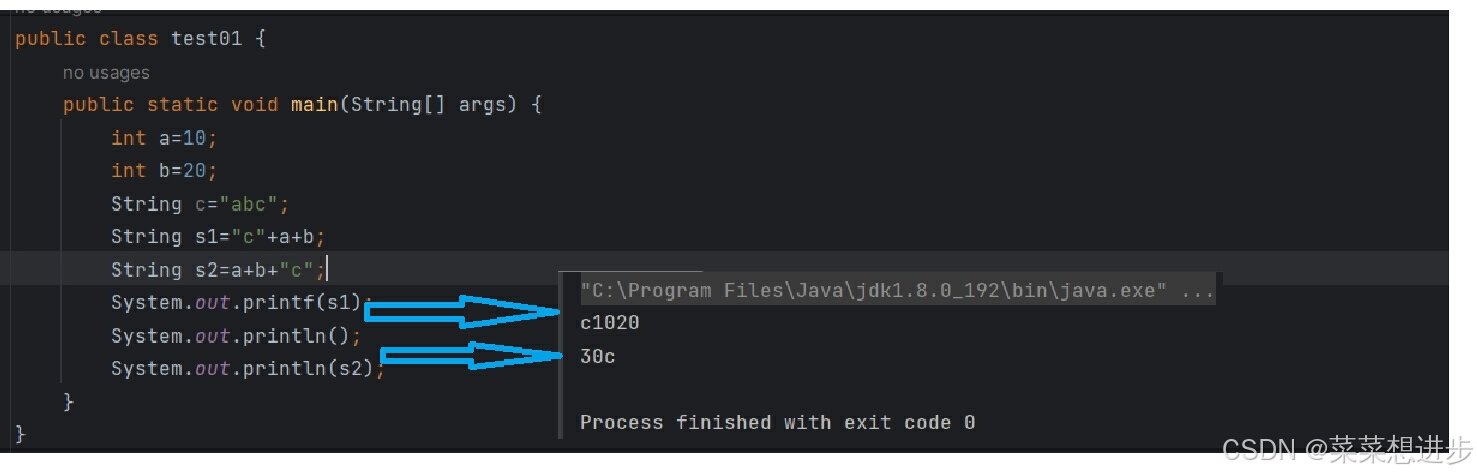Click the String s1 declaration line
This screenshot has width=1477, height=476.
click(x=218, y=237)
